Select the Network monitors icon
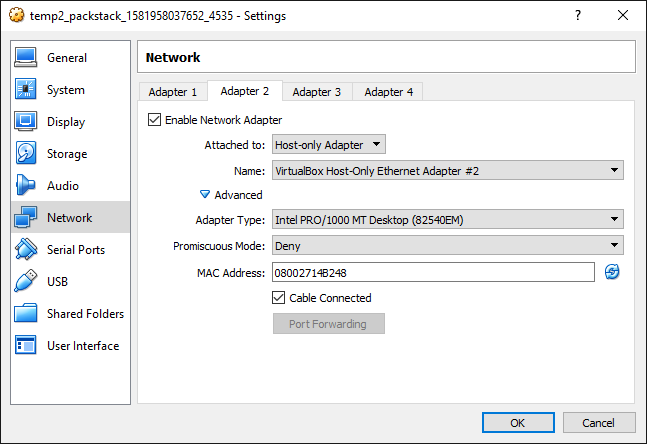647x444 pixels. (x=26, y=217)
